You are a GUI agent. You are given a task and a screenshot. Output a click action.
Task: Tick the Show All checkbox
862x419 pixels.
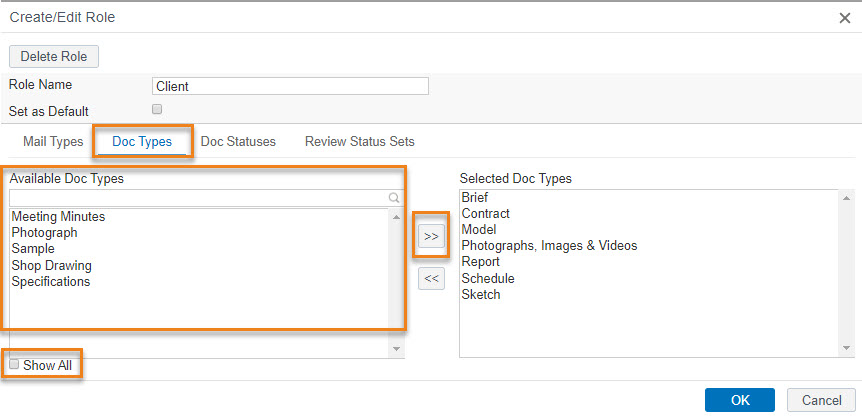coord(14,364)
